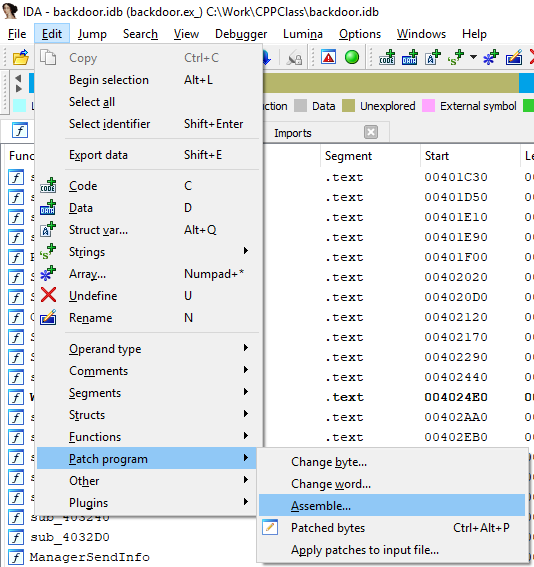Click the Data legend gray swatch
This screenshot has height=567, width=534.
pyautogui.click(x=300, y=106)
